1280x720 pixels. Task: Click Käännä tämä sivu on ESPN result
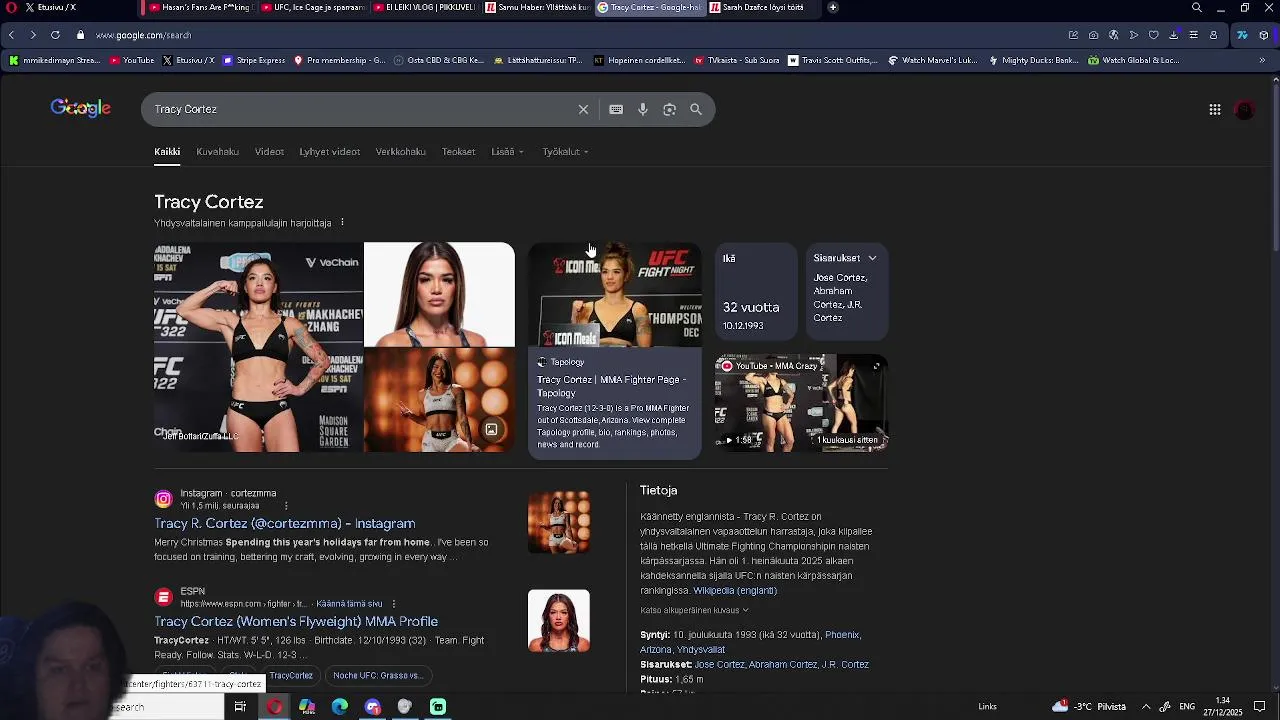[350, 604]
